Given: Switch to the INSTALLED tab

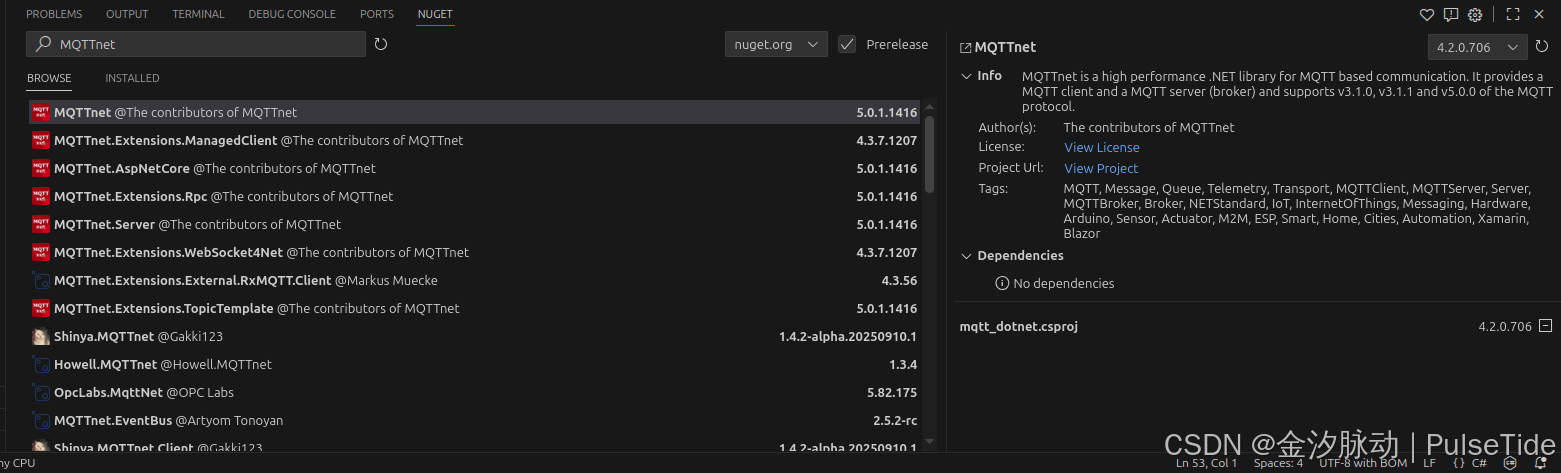Looking at the screenshot, I should coord(132,78).
